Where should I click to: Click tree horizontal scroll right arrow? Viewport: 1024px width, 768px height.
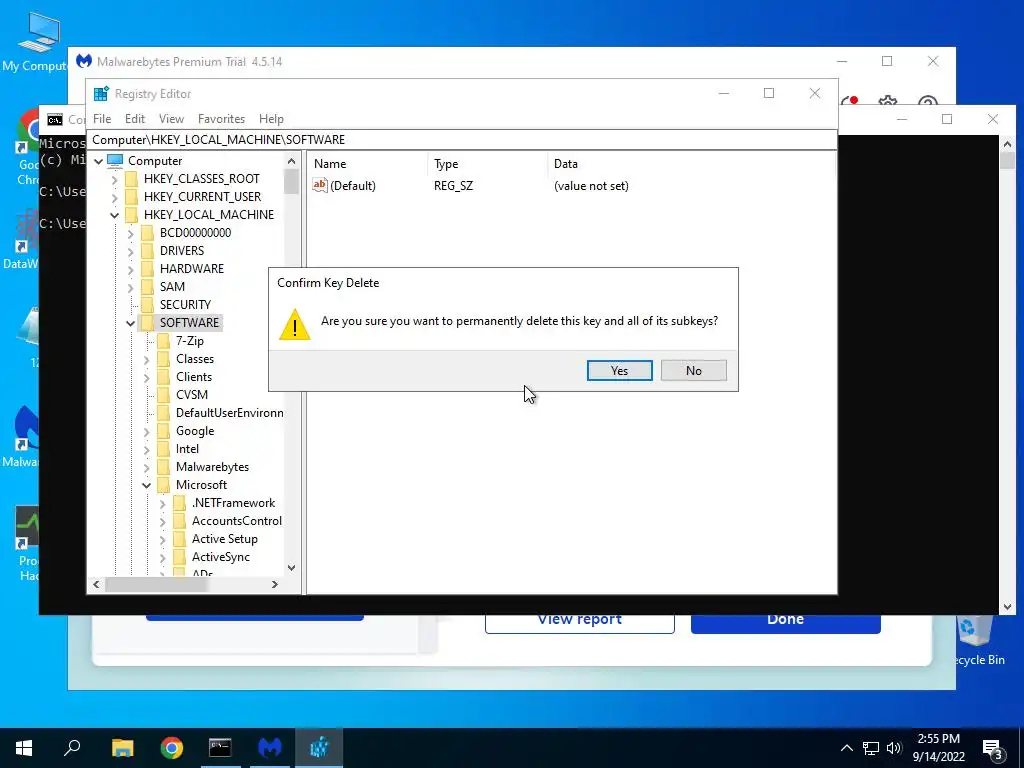[x=275, y=584]
